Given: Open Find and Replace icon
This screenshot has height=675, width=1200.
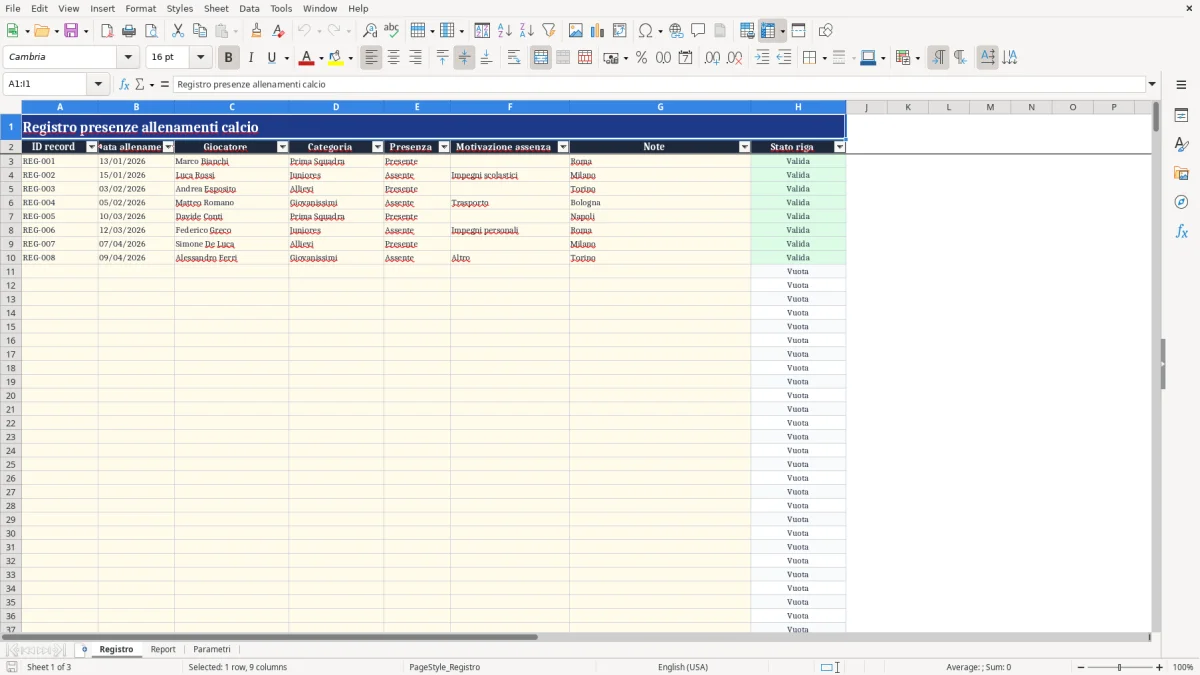Looking at the screenshot, I should coord(370,31).
